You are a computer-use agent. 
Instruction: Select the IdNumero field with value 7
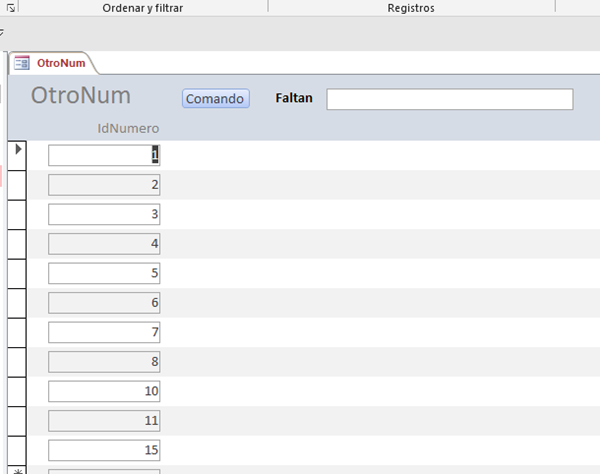(x=104, y=332)
